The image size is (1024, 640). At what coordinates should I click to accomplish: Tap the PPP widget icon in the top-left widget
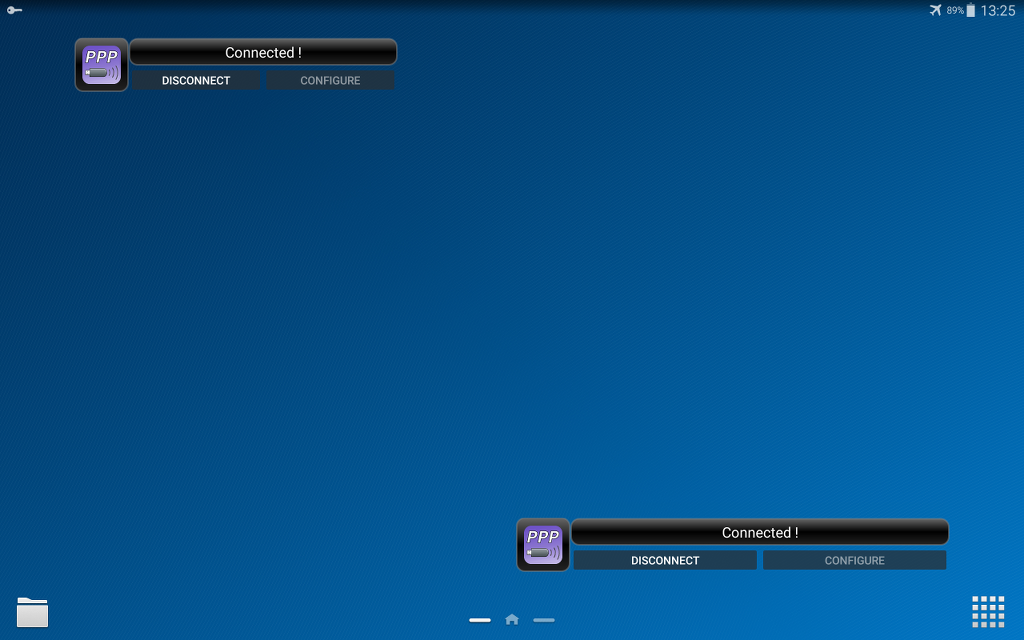click(101, 65)
